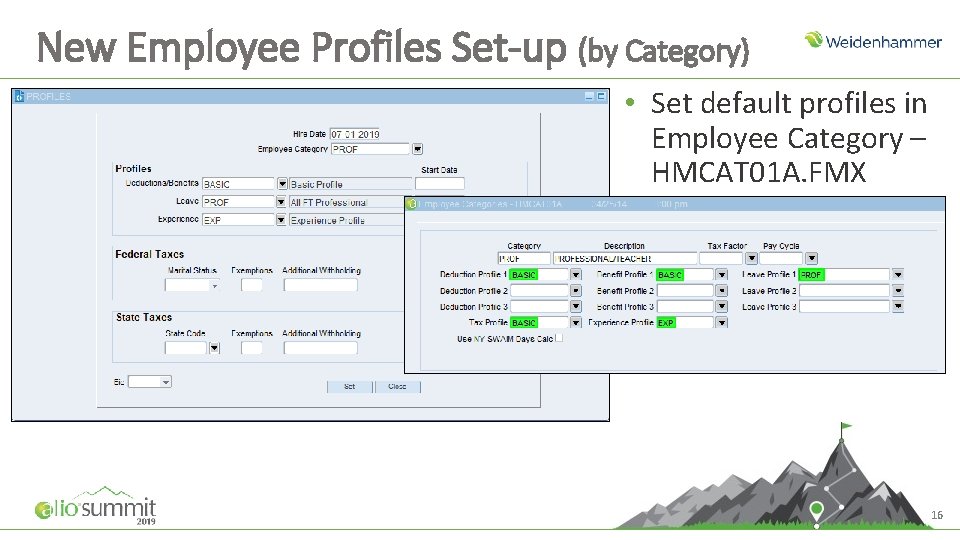Click Deduction Profile 2 empty field
960x540 pixels.
[x=539, y=291]
